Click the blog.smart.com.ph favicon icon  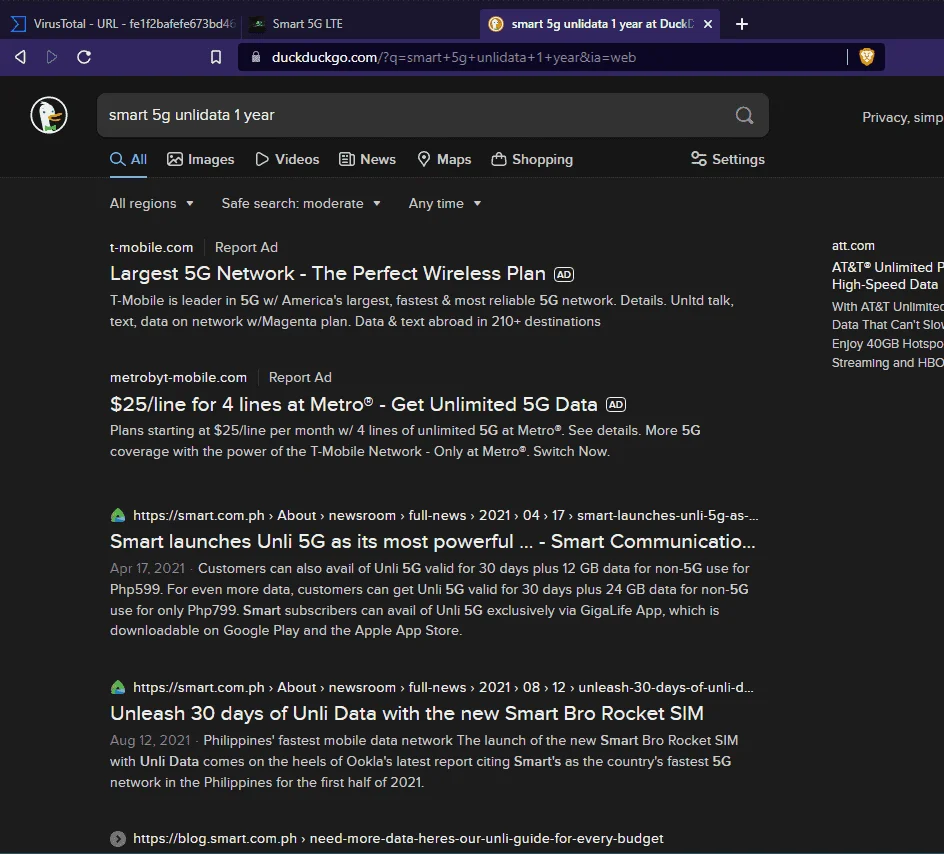click(x=118, y=838)
